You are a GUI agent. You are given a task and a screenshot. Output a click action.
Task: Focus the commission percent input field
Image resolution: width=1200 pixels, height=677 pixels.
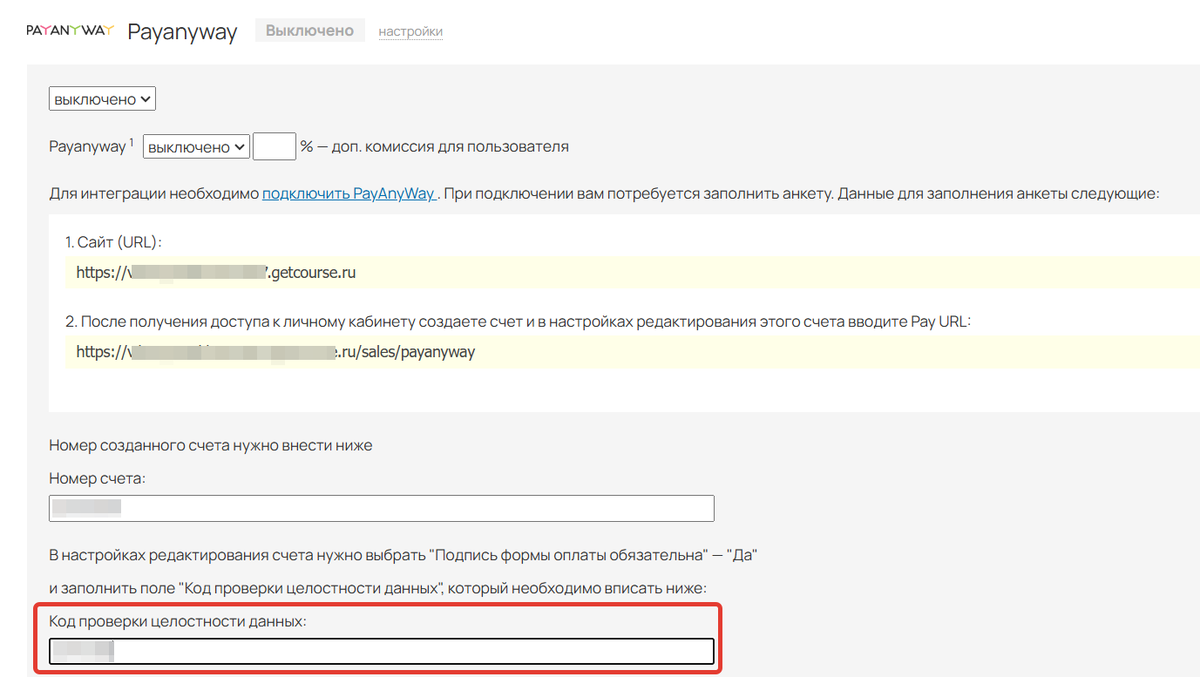274,147
